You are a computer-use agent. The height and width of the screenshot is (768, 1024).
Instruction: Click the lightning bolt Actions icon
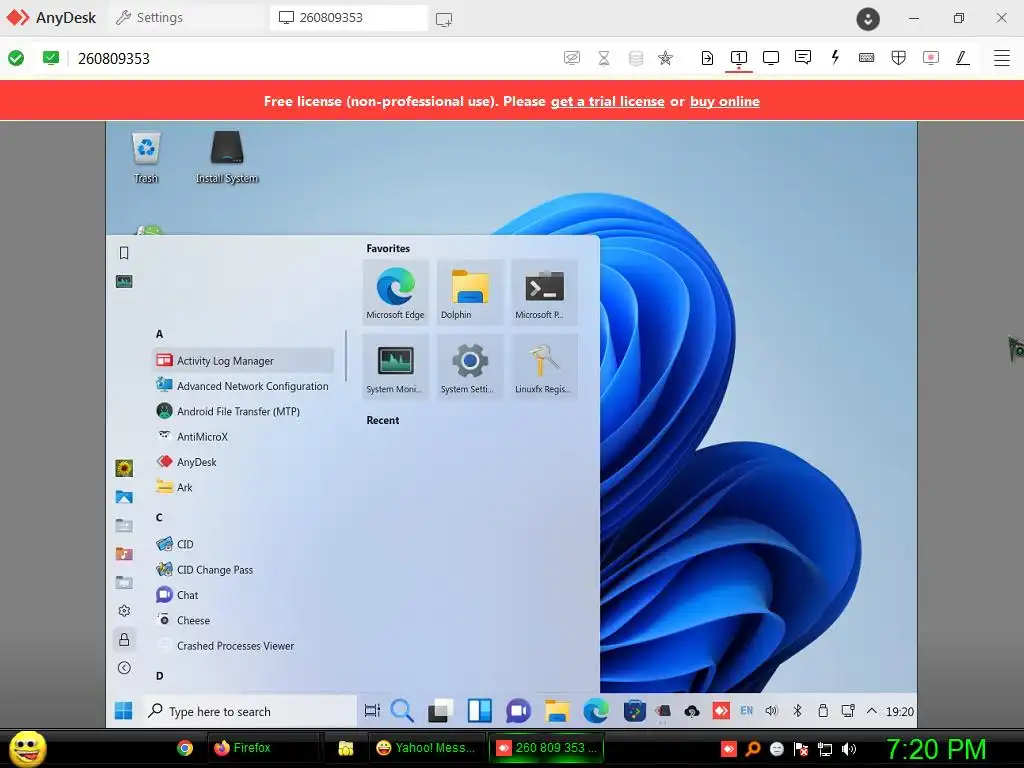coord(835,57)
